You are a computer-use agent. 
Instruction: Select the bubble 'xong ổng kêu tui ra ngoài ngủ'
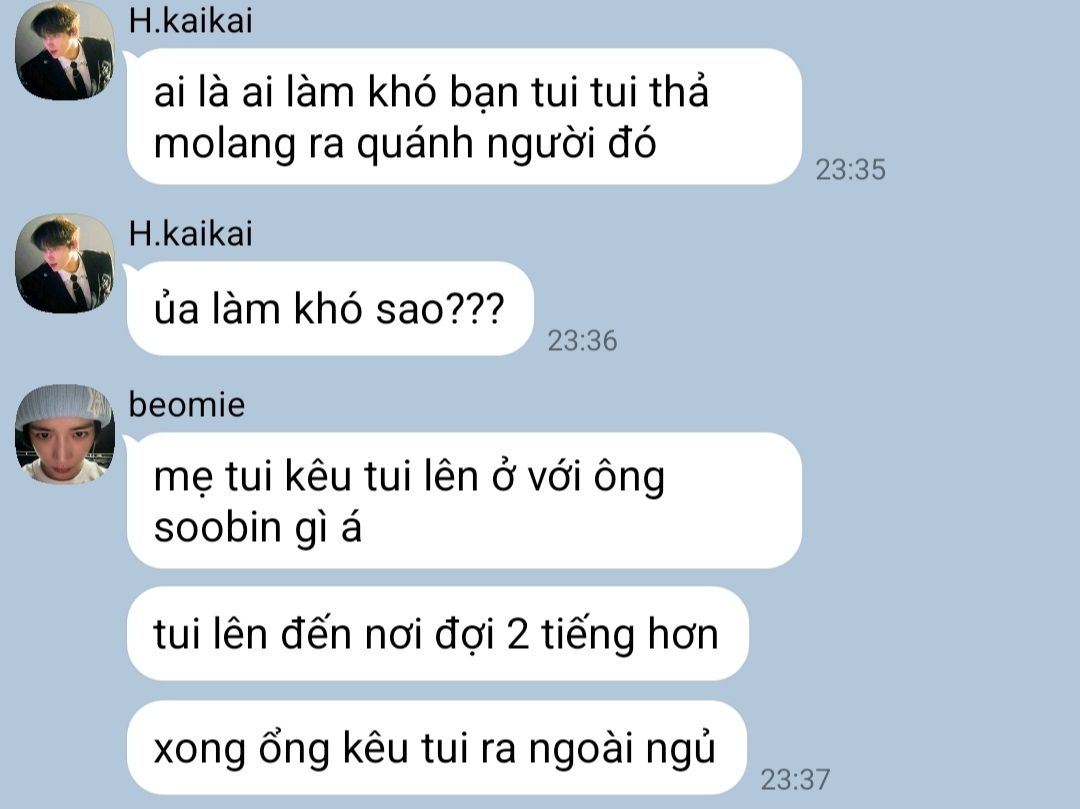(x=437, y=748)
